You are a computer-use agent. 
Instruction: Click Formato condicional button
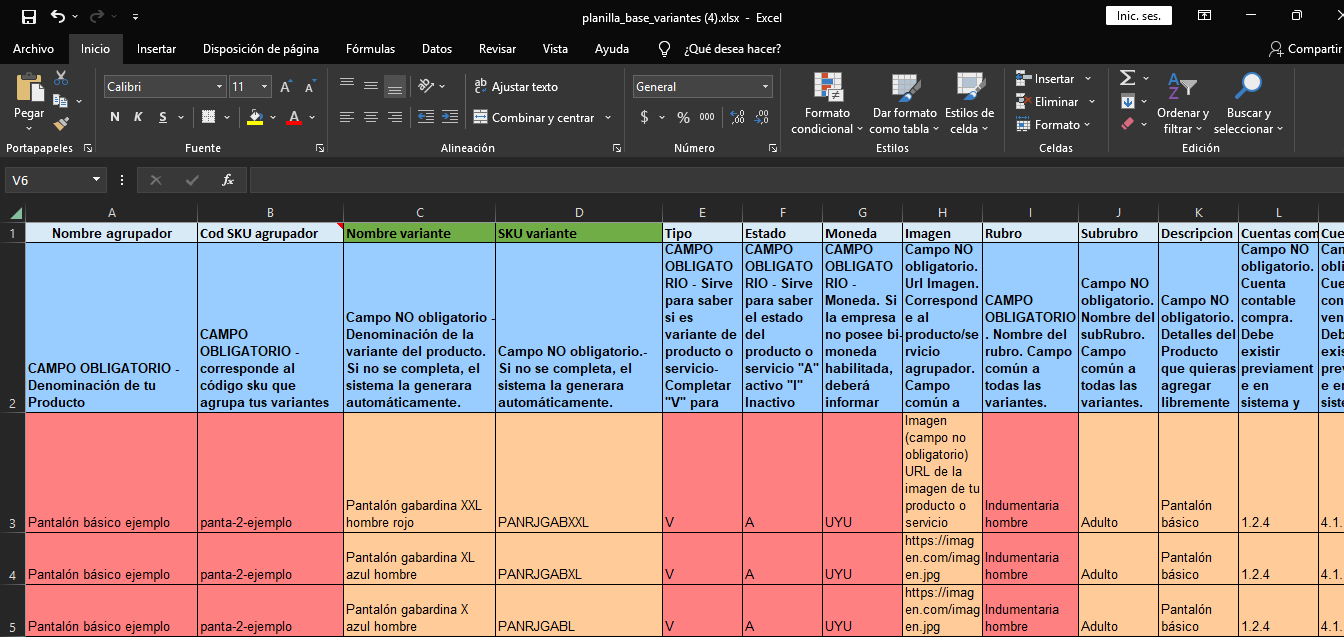pyautogui.click(x=829, y=103)
